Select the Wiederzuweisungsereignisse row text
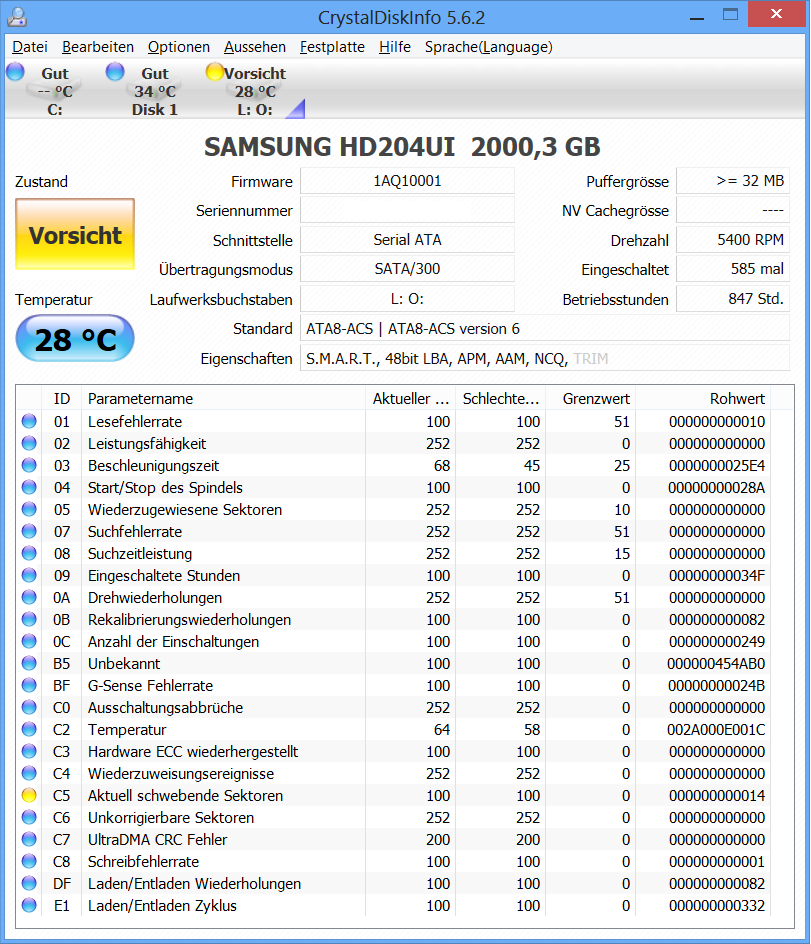 tap(181, 774)
